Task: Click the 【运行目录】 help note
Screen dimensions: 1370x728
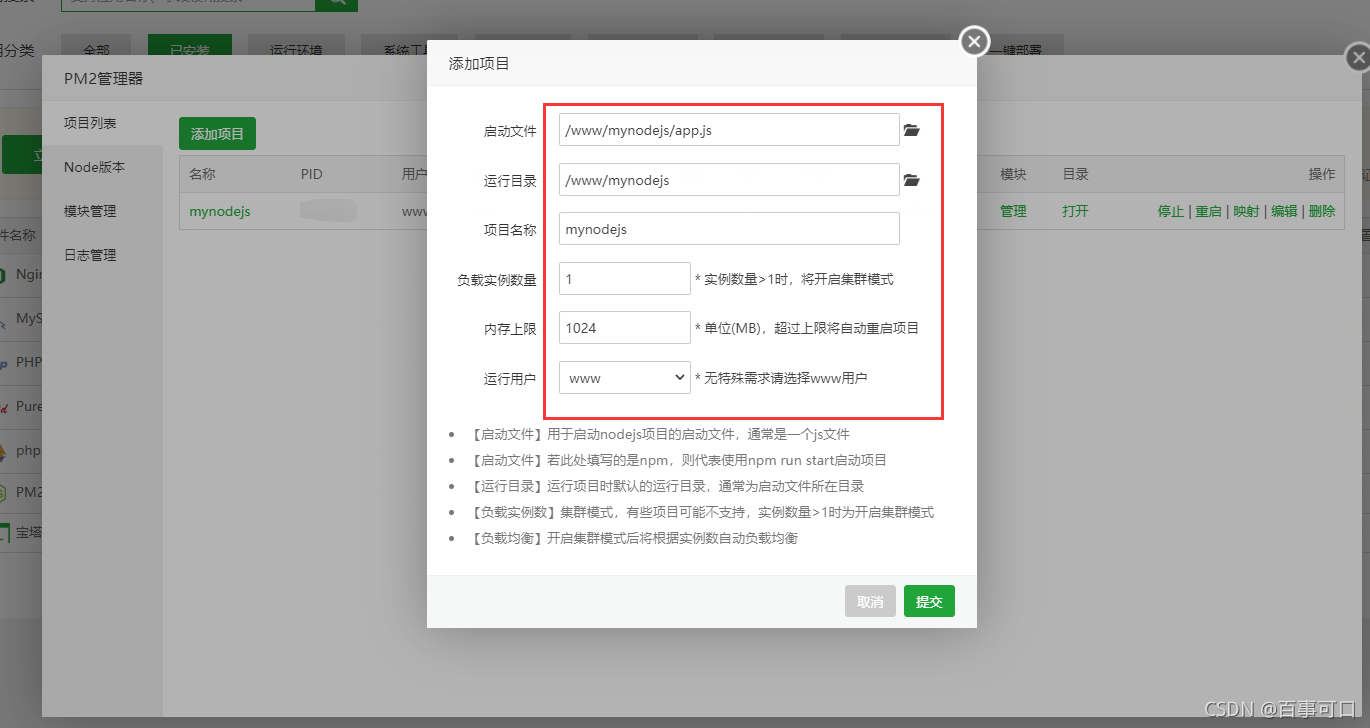Action: (x=668, y=486)
